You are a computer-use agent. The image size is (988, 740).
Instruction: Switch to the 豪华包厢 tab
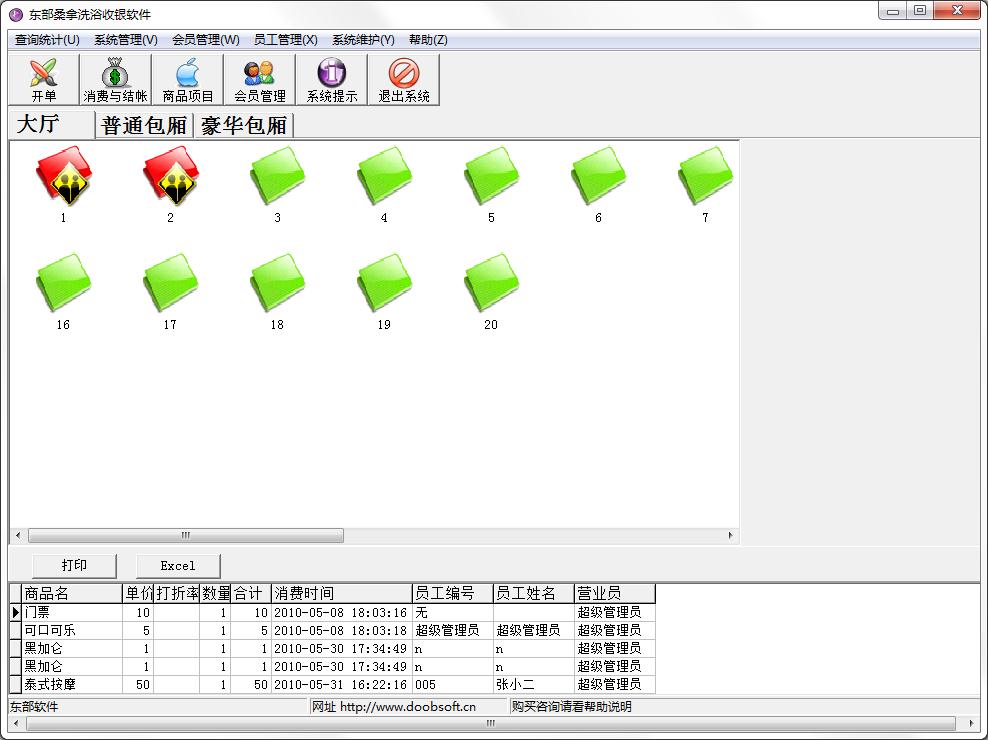pyautogui.click(x=244, y=126)
